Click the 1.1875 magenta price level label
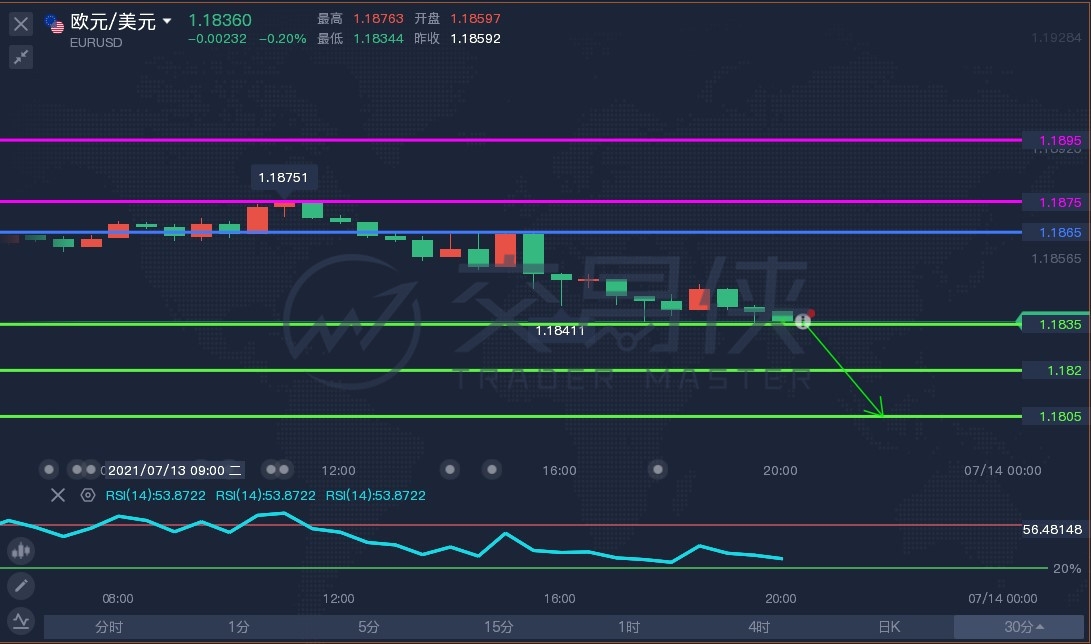The height and width of the screenshot is (644, 1091). pos(1060,202)
